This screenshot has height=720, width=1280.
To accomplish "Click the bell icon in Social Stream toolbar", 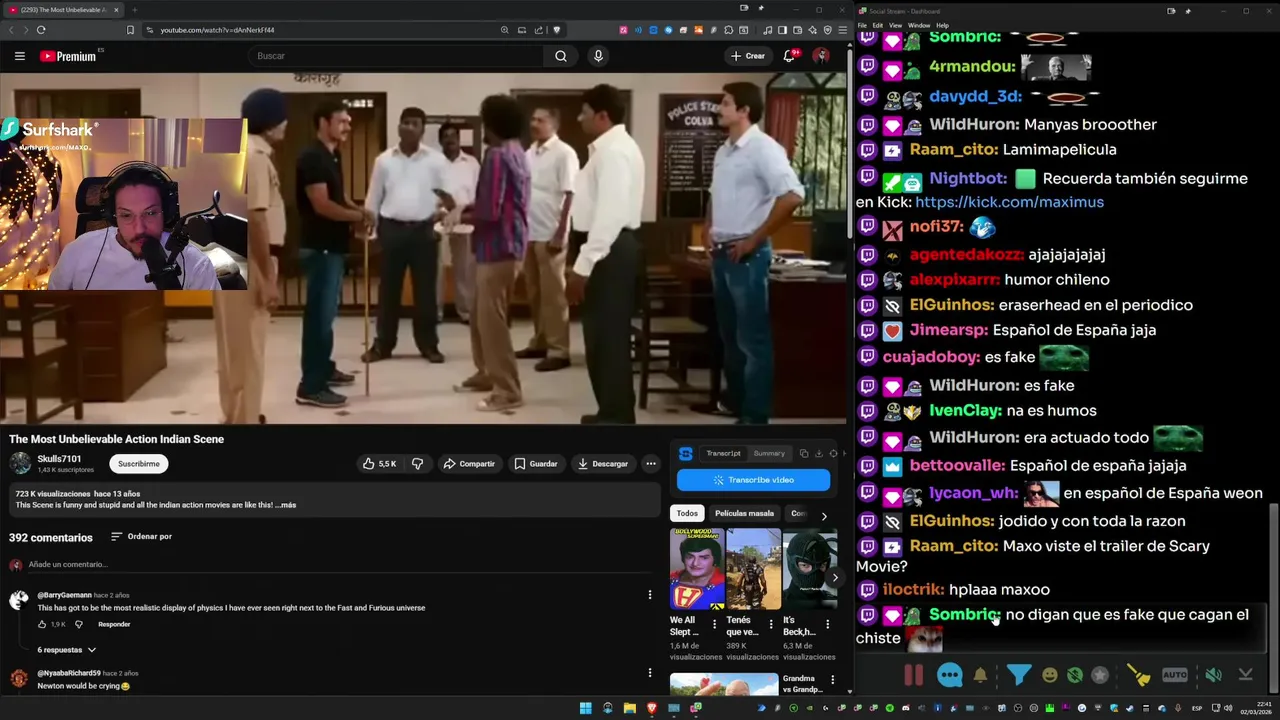I will (x=980, y=675).
